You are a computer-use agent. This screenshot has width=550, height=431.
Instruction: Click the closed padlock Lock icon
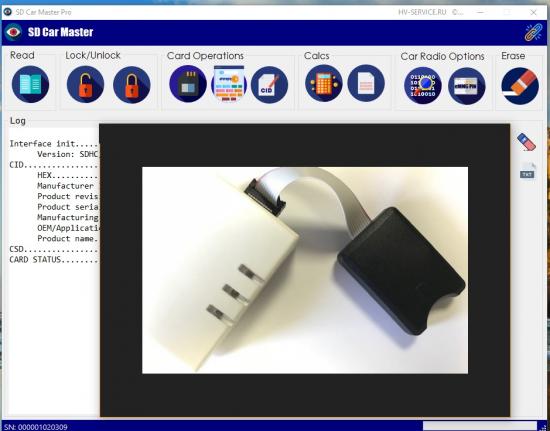point(132,85)
